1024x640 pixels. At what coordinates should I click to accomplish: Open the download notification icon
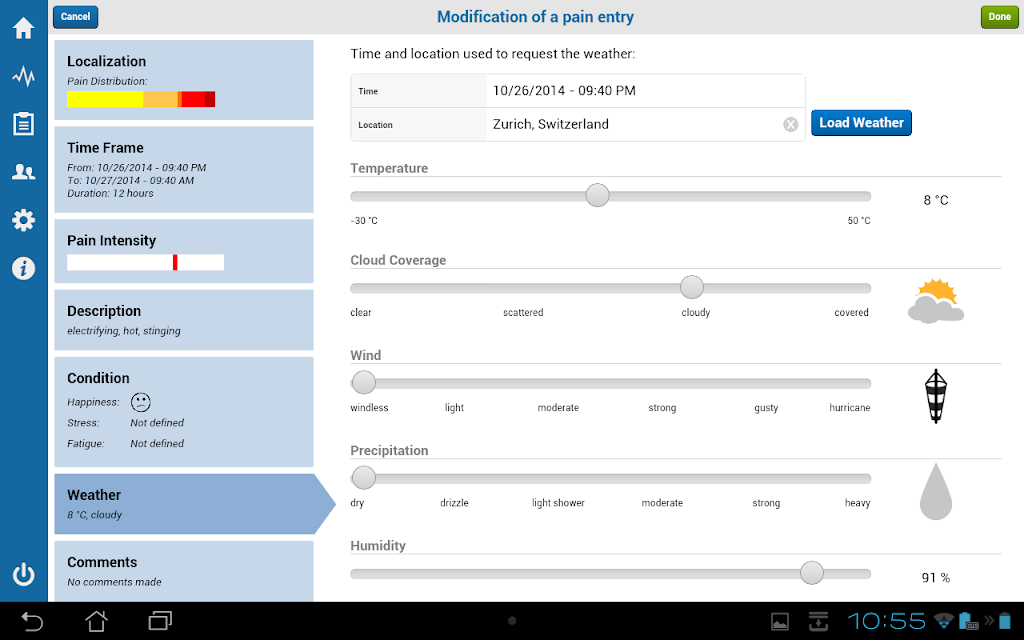(818, 622)
